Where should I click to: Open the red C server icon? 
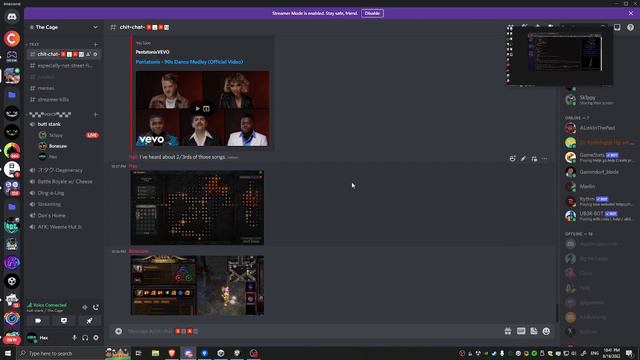pyautogui.click(x=12, y=39)
